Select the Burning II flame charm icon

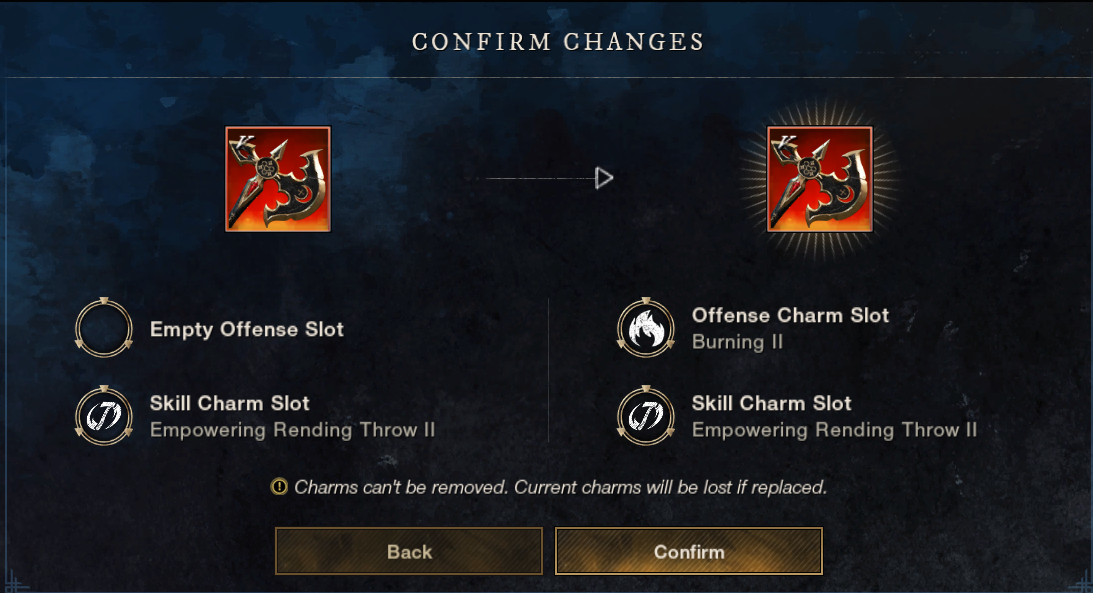click(x=646, y=328)
